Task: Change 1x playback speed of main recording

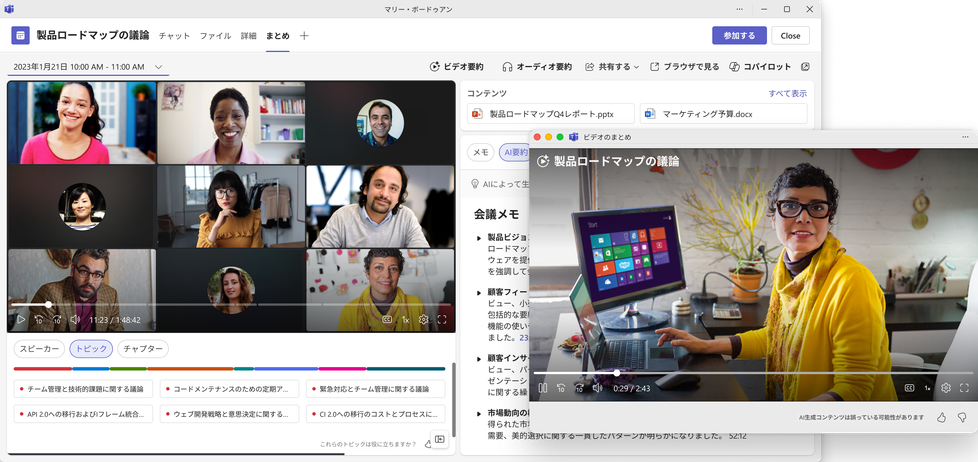Action: pyautogui.click(x=405, y=320)
